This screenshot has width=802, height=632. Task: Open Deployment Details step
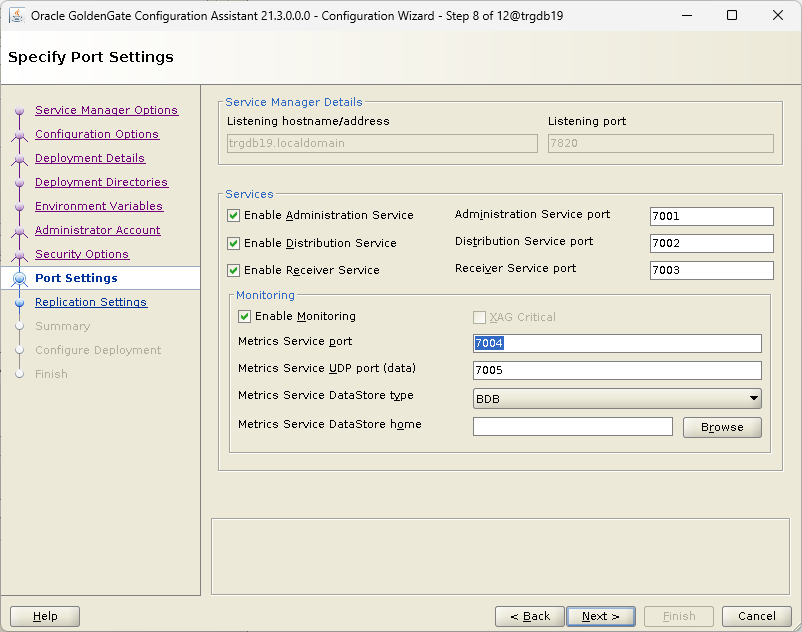pos(90,158)
